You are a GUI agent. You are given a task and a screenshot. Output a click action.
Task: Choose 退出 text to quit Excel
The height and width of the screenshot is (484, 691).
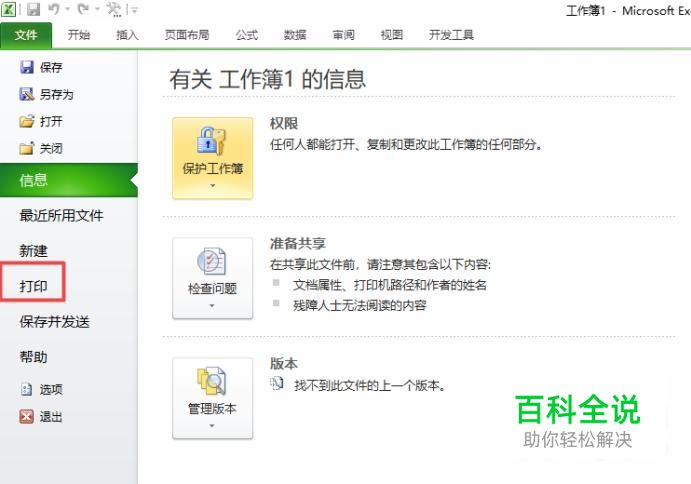point(51,417)
